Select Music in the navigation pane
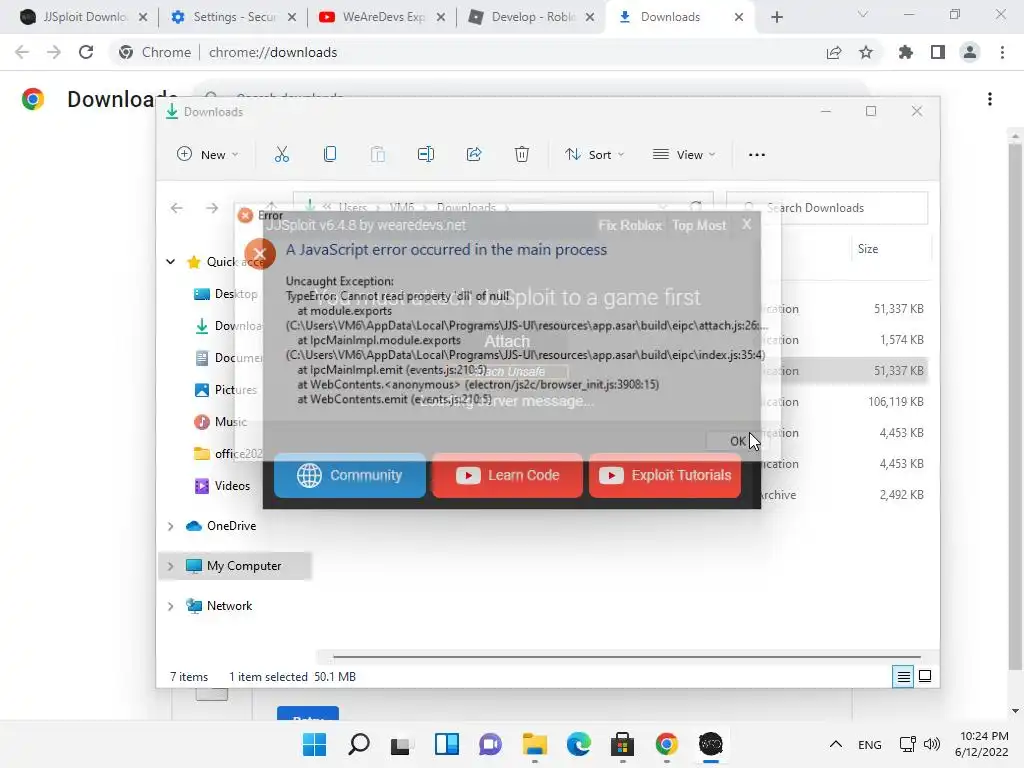The height and width of the screenshot is (768, 1024). pyautogui.click(x=221, y=422)
